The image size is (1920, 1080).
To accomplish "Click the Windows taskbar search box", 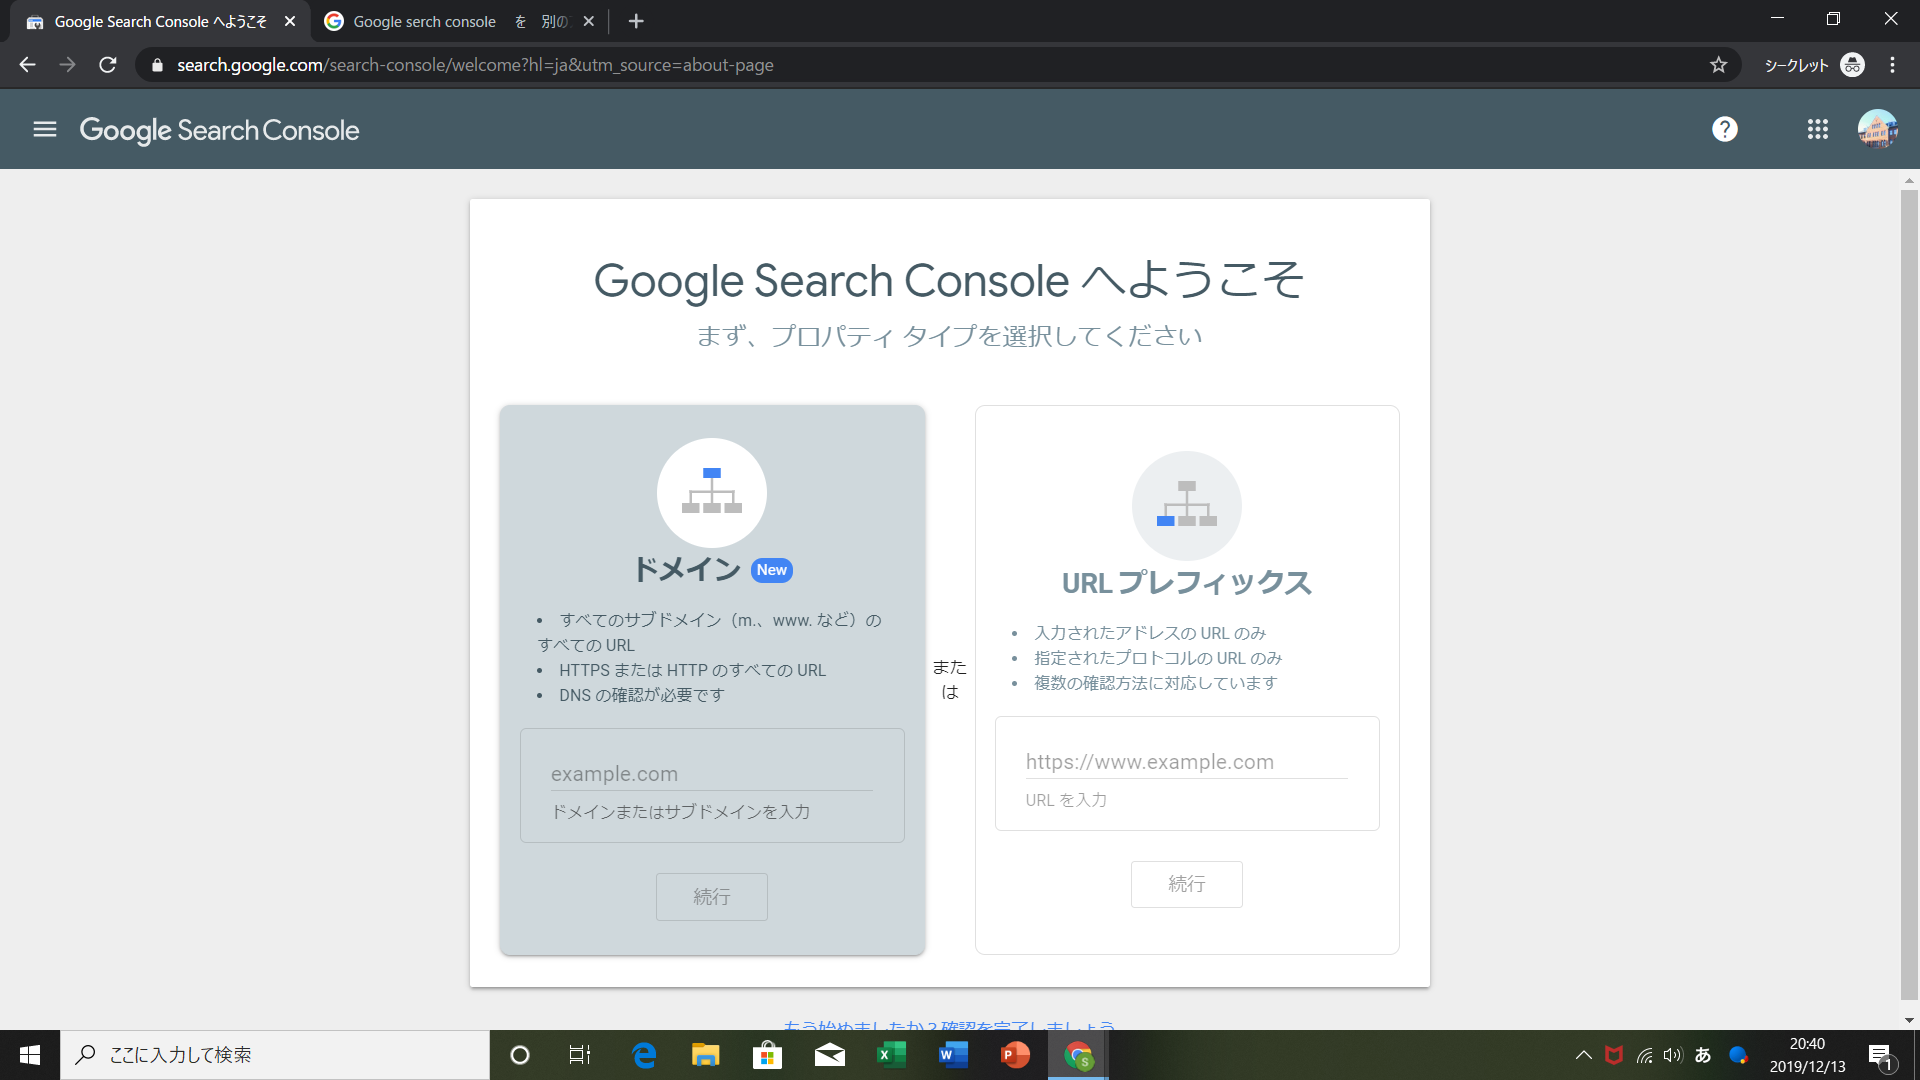I will coord(275,1055).
